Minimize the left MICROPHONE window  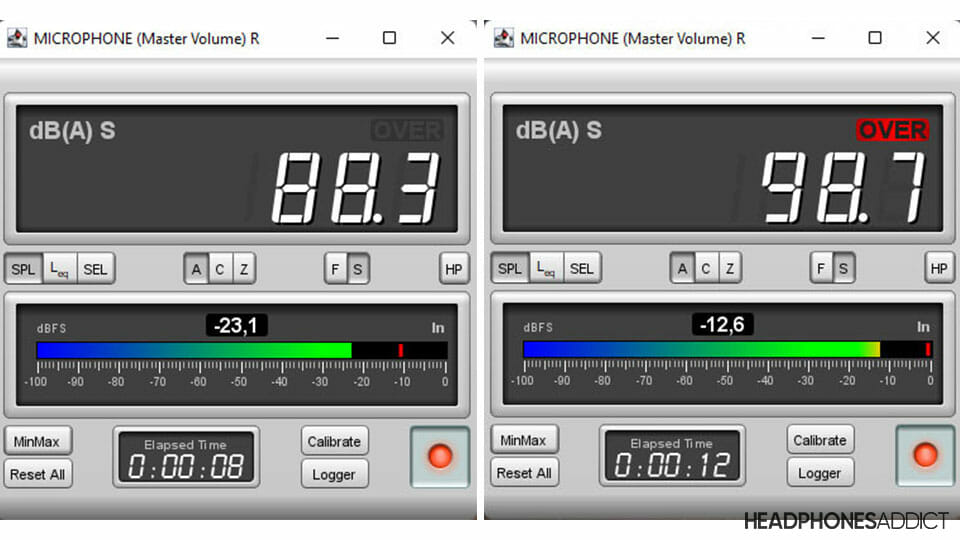(332, 38)
